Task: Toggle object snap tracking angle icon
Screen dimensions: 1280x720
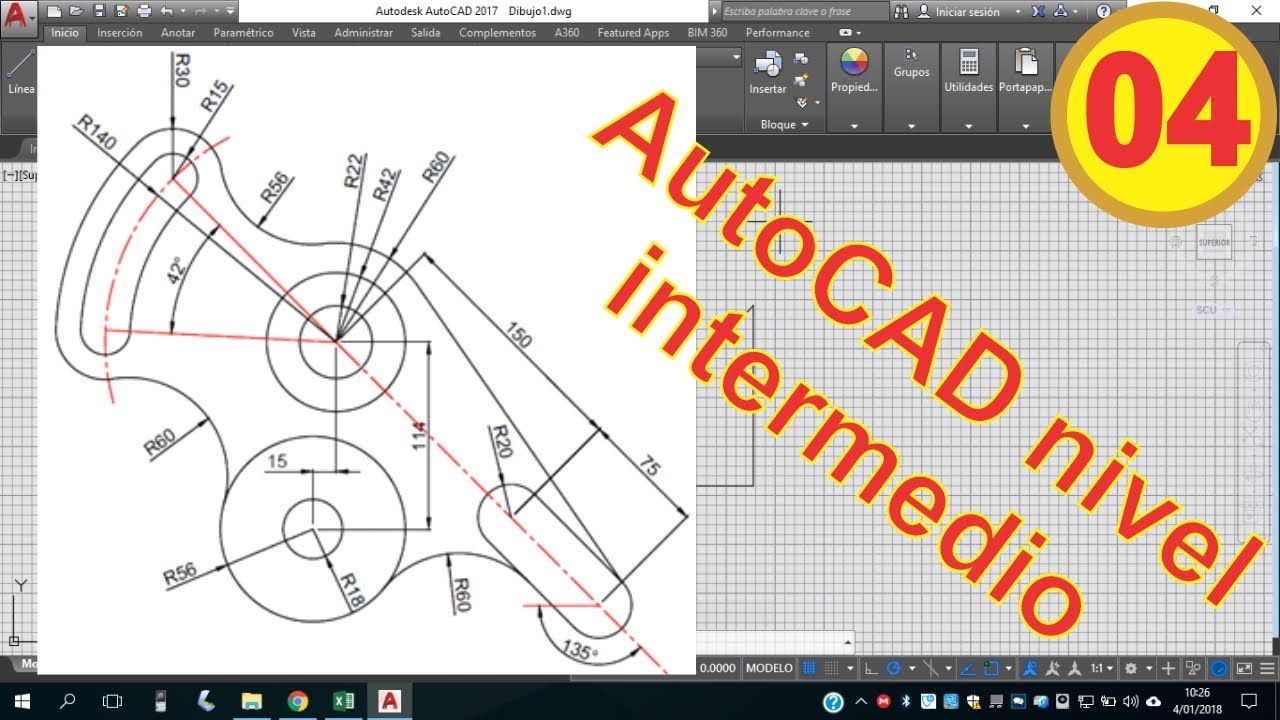Action: pyautogui.click(x=967, y=668)
